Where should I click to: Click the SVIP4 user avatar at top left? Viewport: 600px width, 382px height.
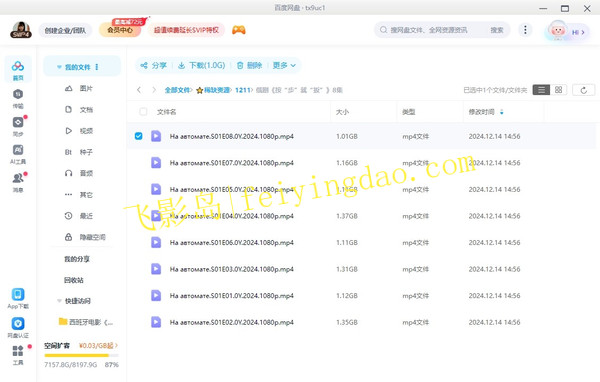point(21,30)
